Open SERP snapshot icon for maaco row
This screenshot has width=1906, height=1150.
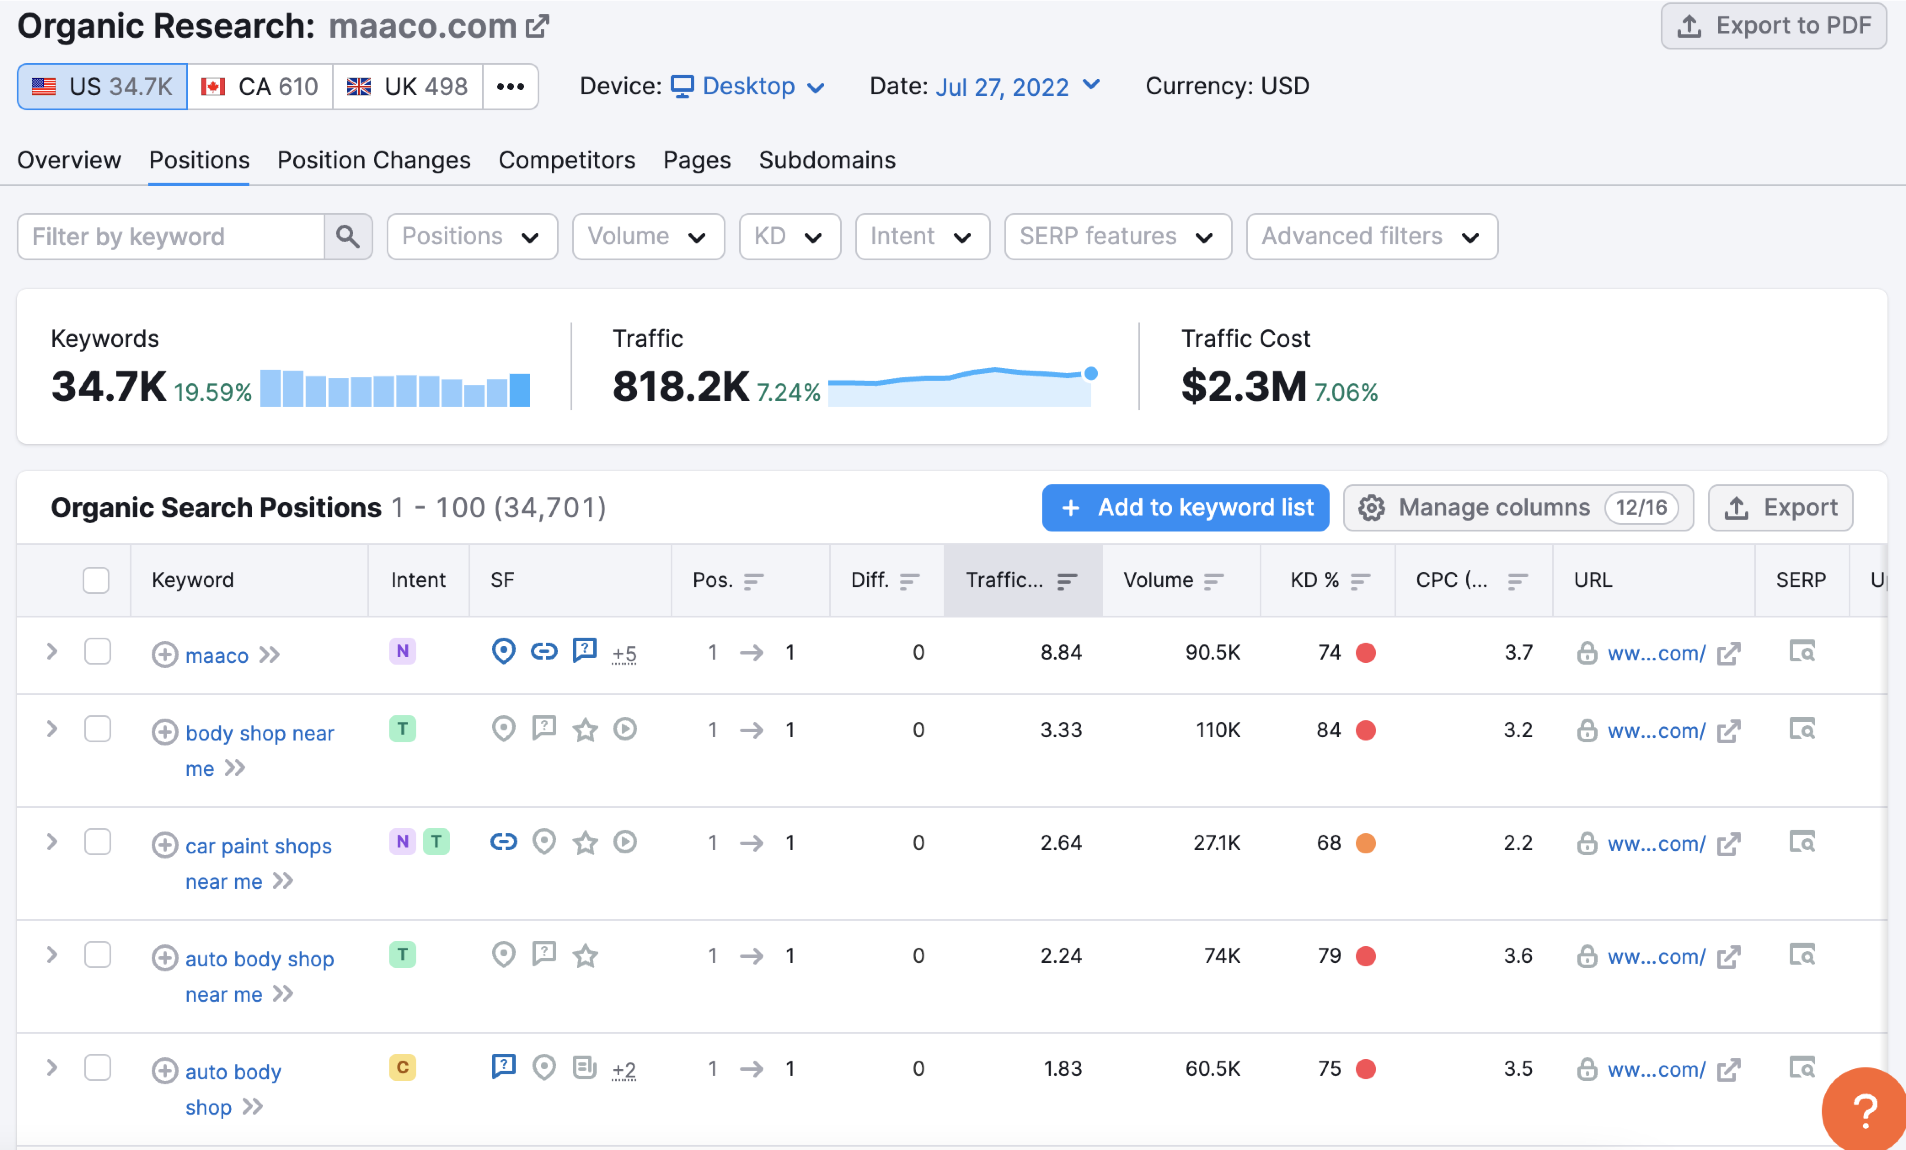tap(1801, 652)
